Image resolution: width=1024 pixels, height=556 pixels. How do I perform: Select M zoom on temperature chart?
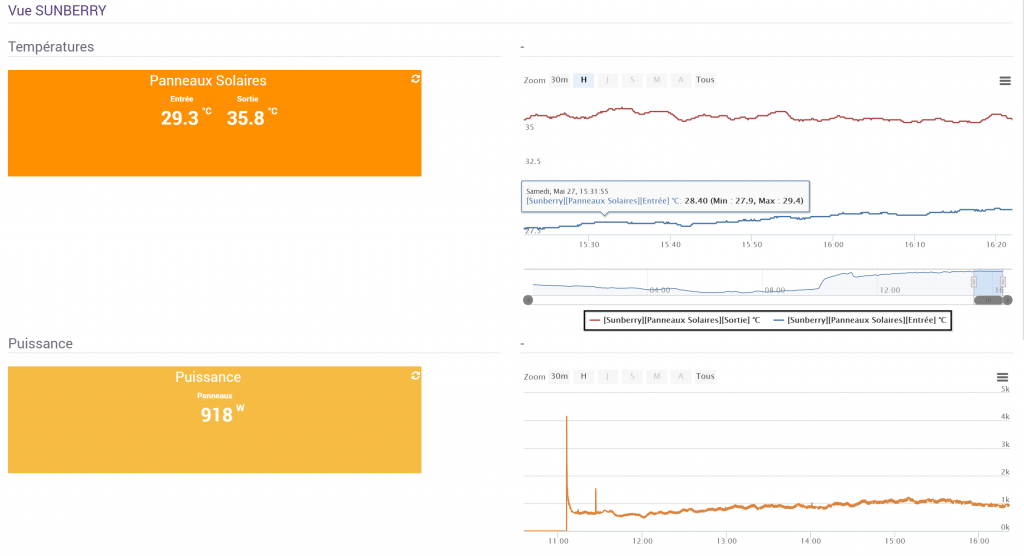[656, 80]
